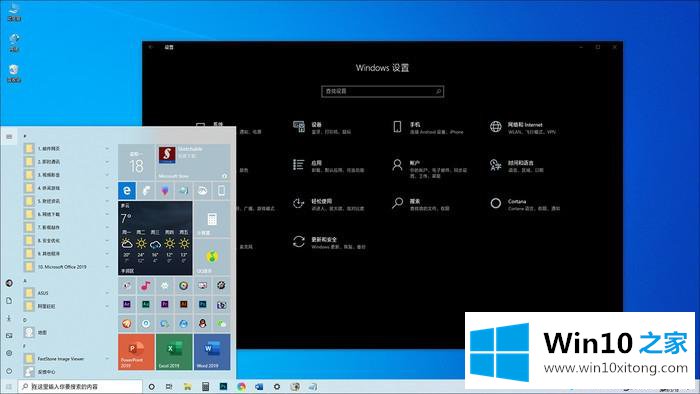Open the This PC desktop icon
Screen dimensions: 700x394
14,12
